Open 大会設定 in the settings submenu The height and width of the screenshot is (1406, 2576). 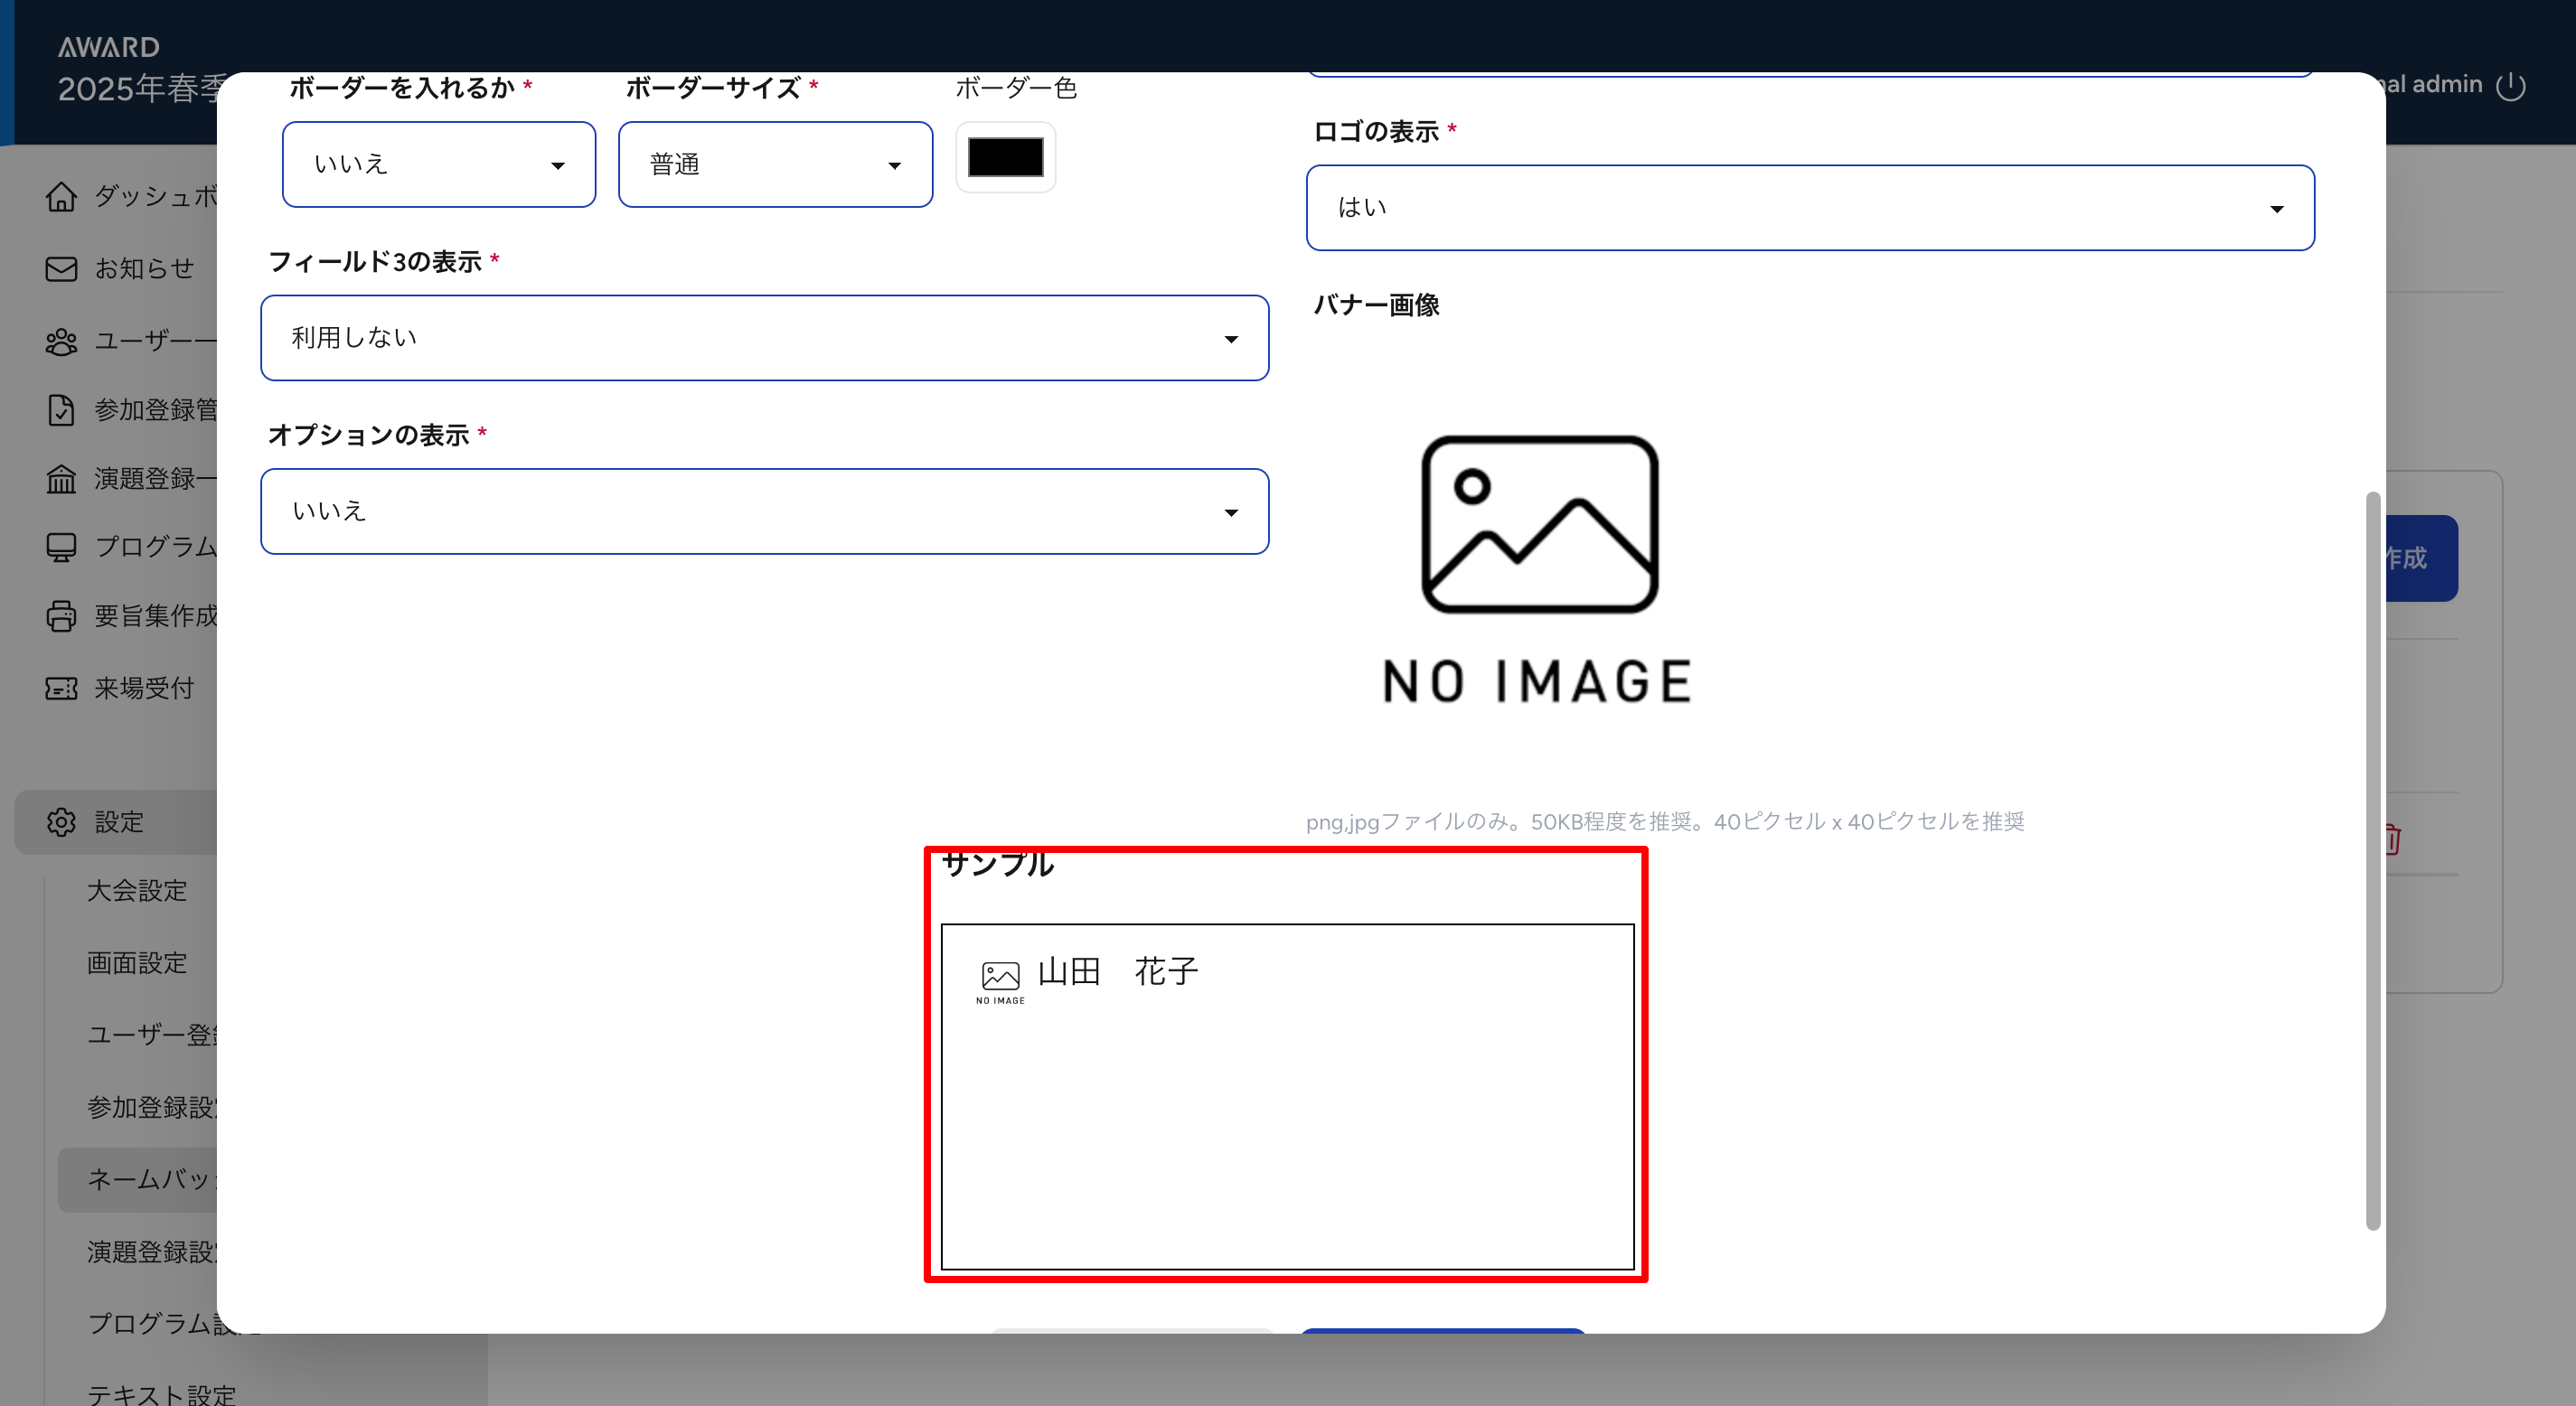pyautogui.click(x=137, y=891)
